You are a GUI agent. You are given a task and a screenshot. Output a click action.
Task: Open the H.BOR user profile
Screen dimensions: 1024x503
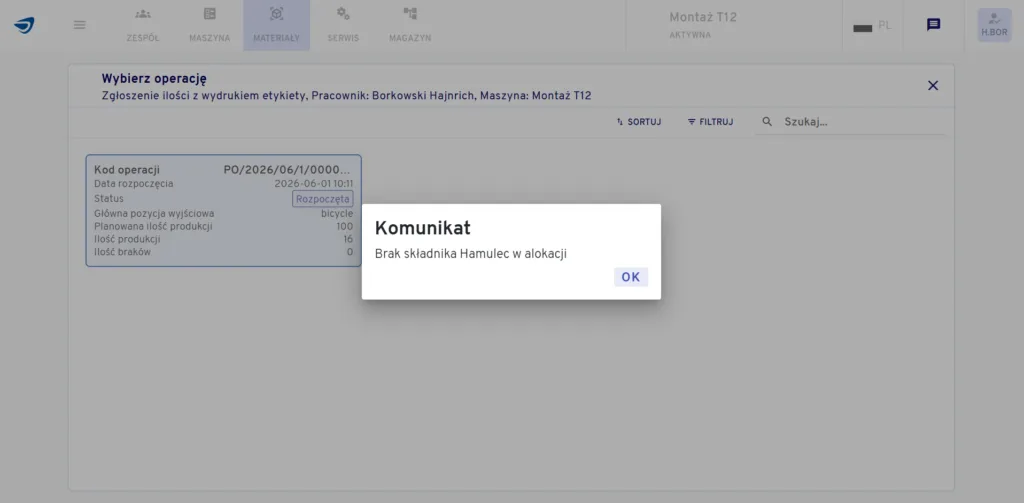pyautogui.click(x=994, y=25)
